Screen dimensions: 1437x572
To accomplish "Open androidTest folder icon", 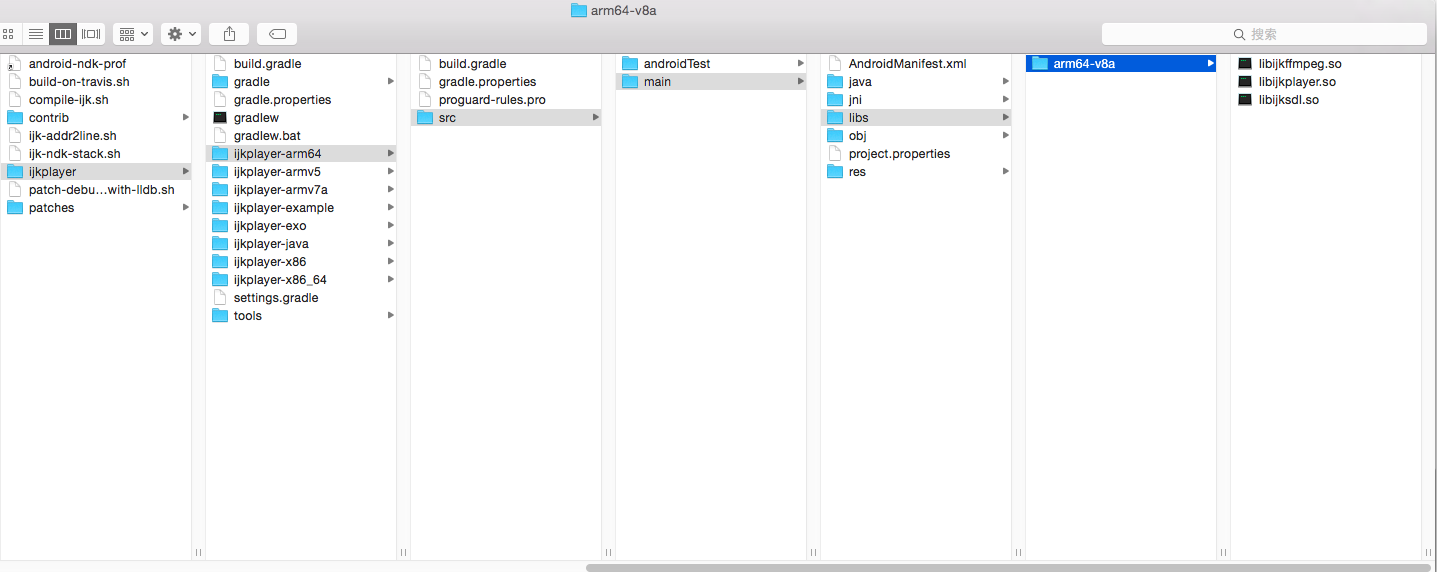I will (630, 64).
